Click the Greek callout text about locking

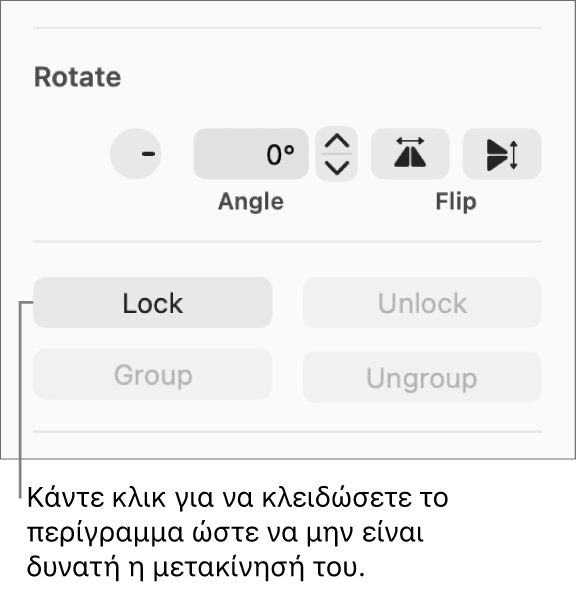(237, 532)
